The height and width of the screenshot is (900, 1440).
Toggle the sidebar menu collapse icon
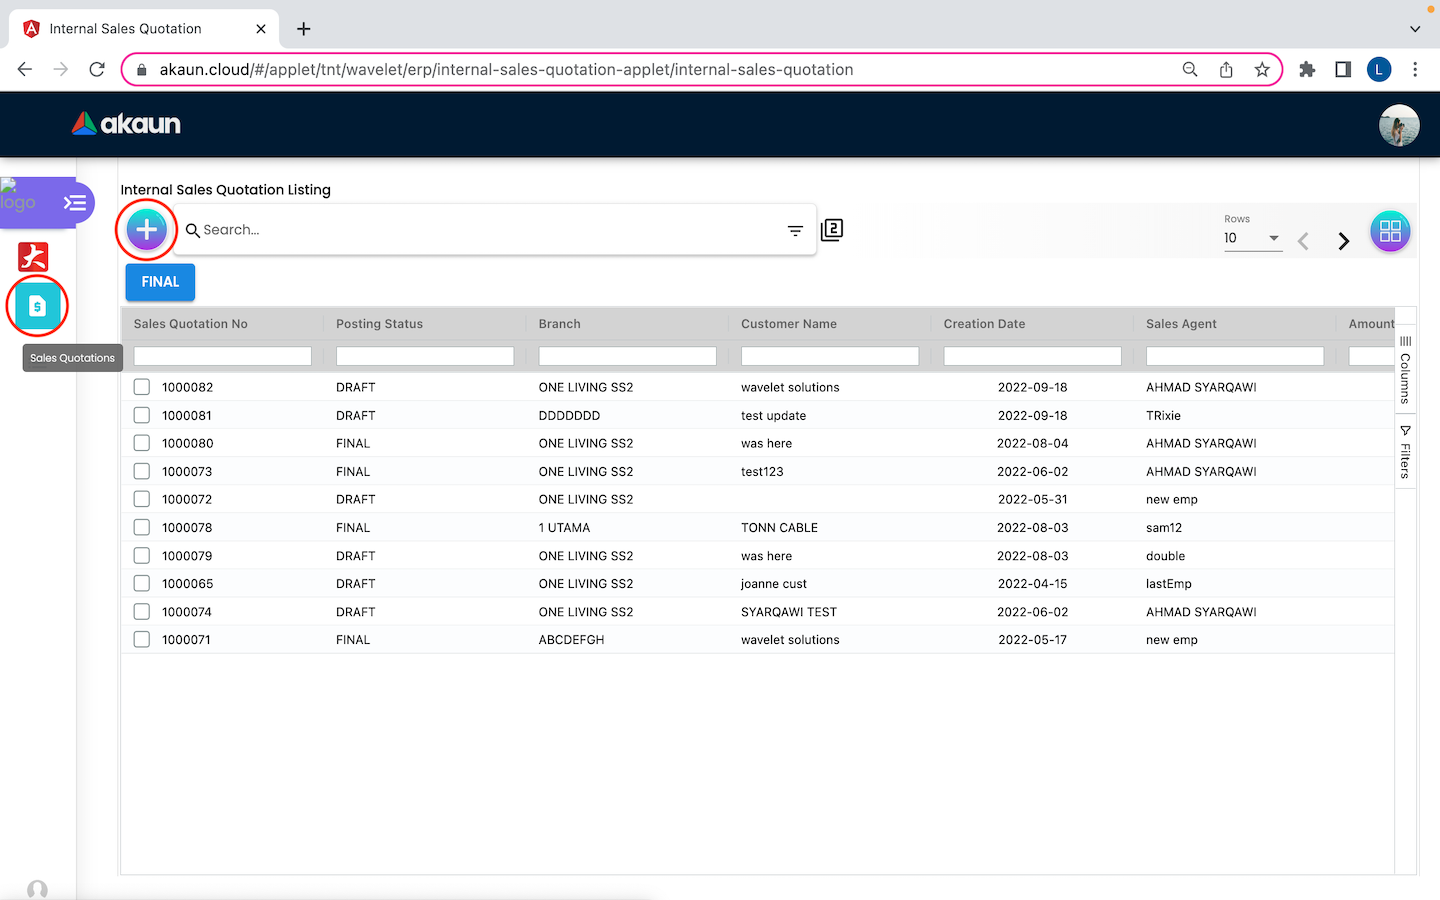75,203
